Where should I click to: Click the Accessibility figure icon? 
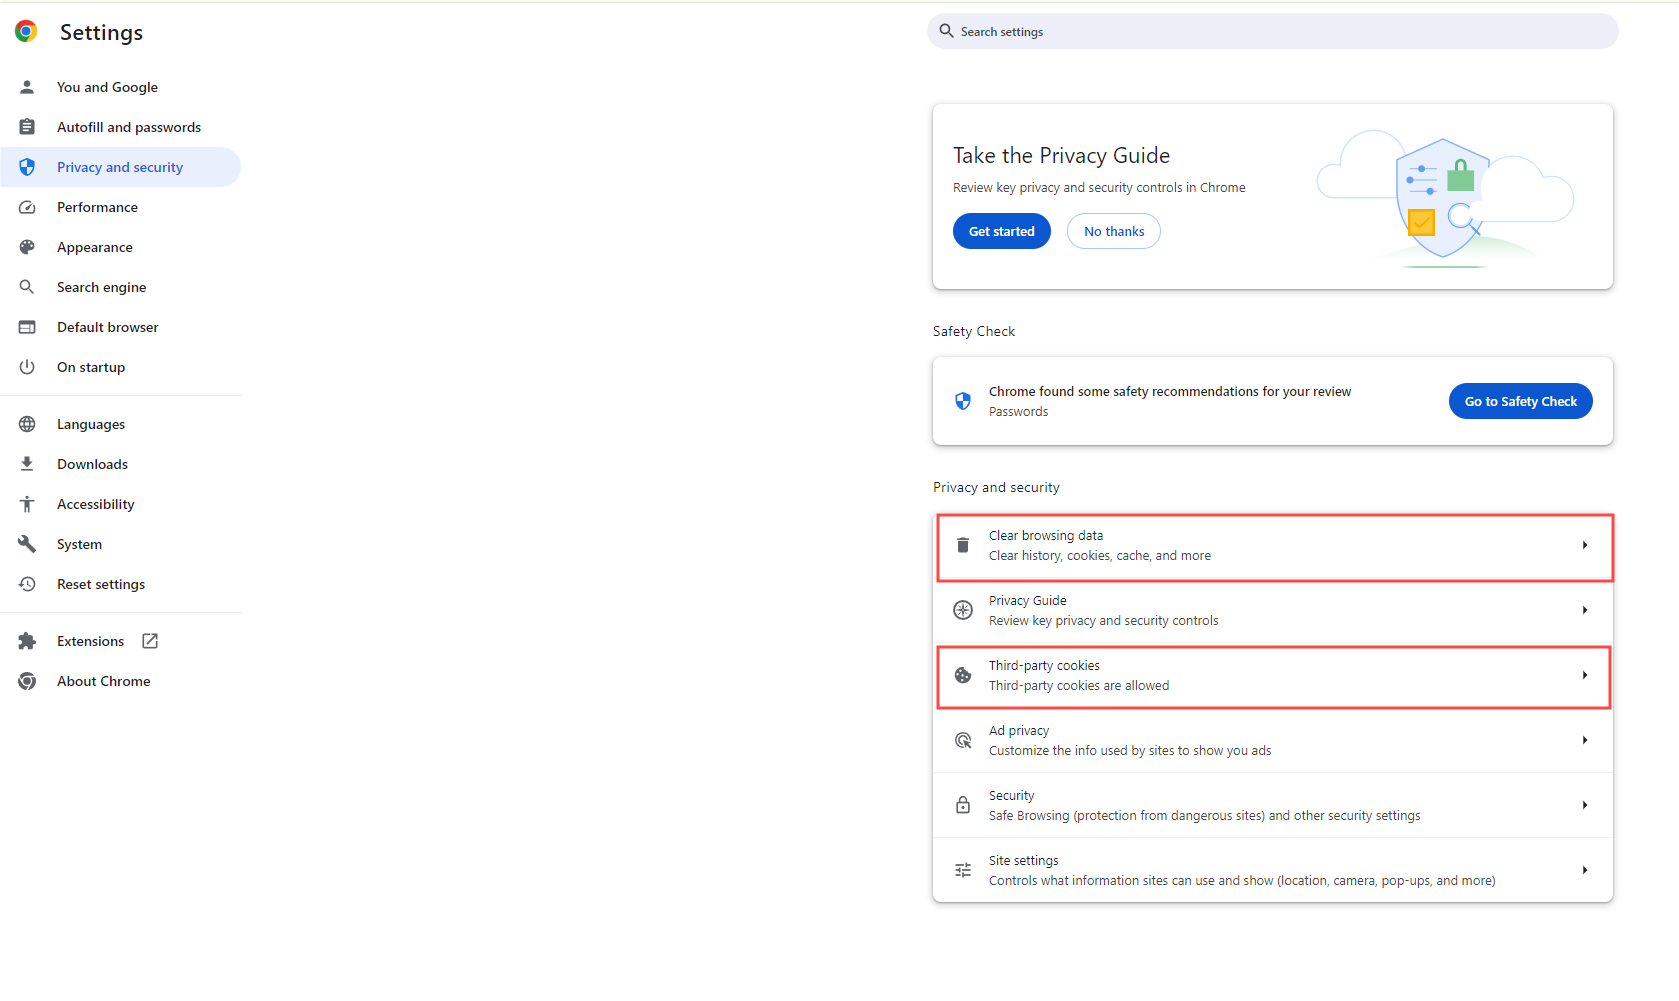click(x=27, y=504)
